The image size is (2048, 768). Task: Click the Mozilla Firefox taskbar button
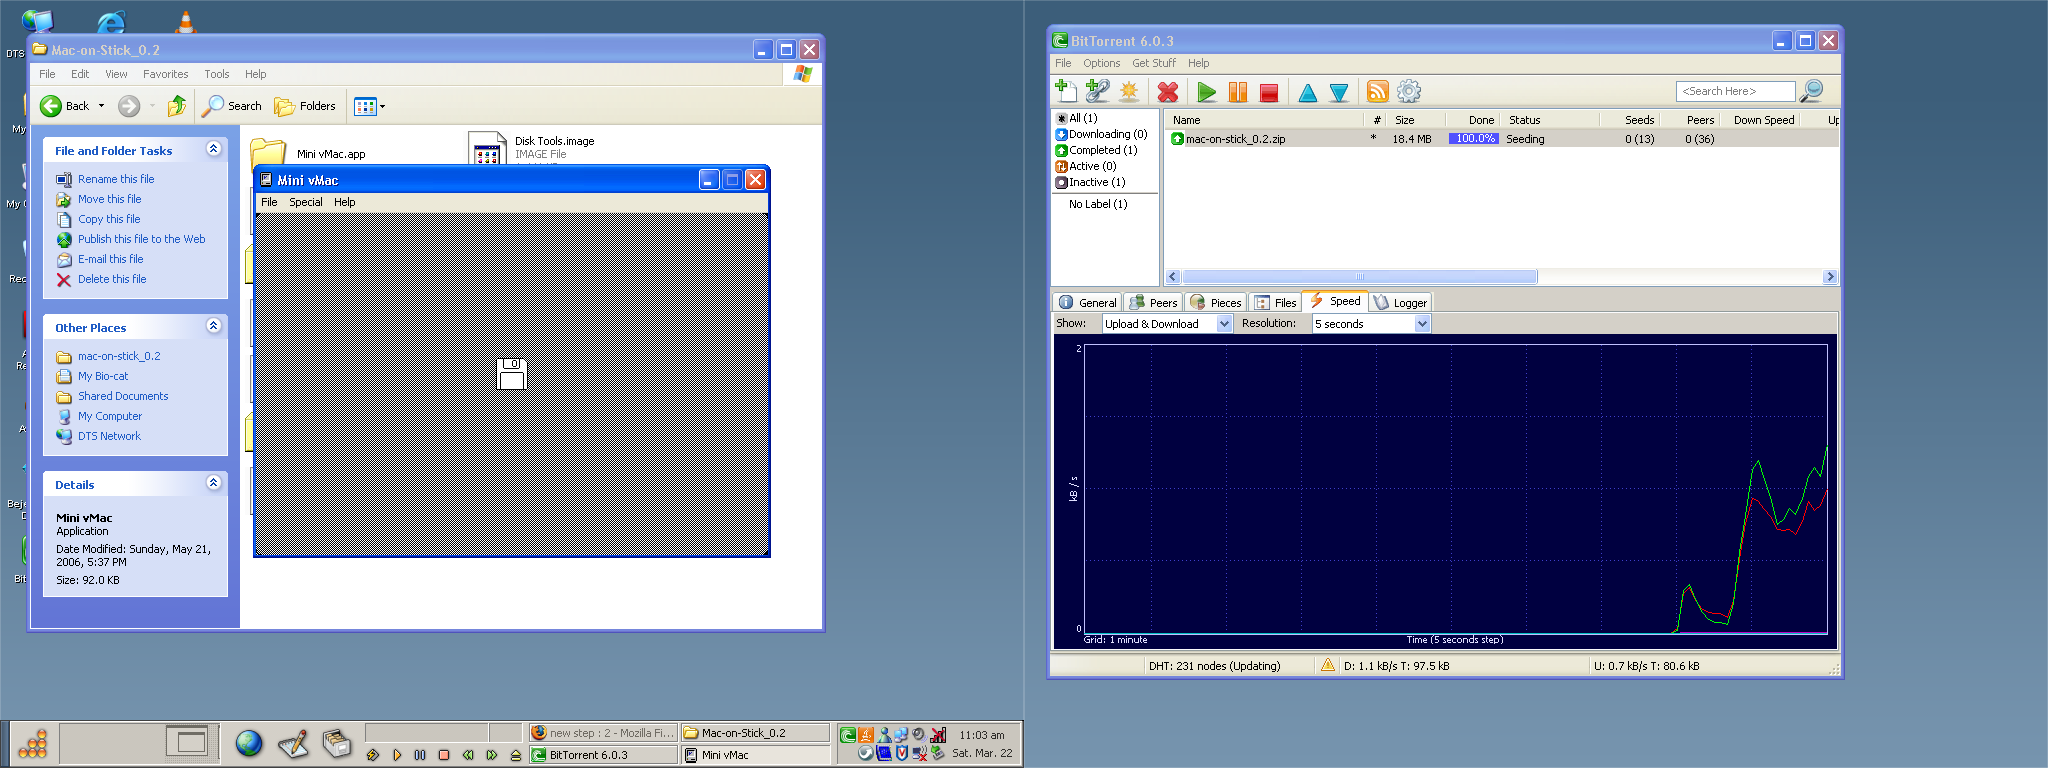pyautogui.click(x=603, y=733)
